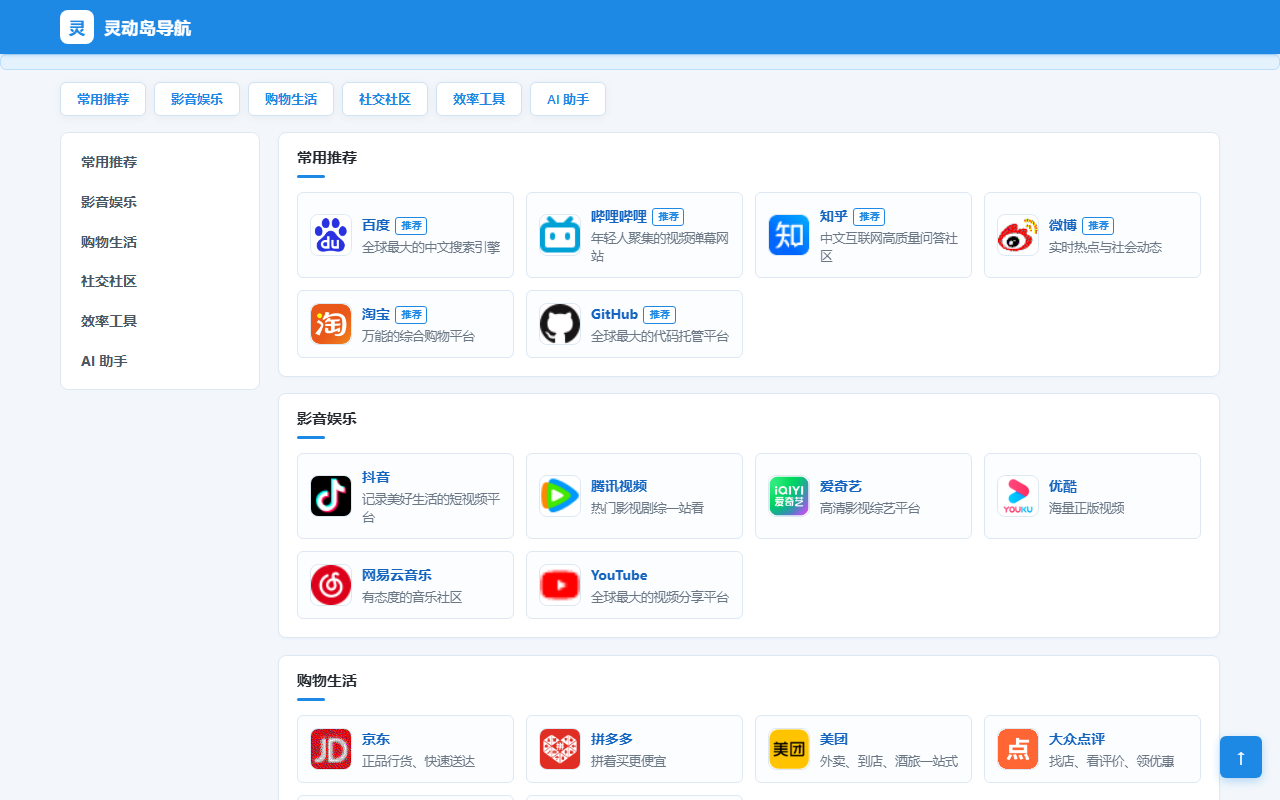Image resolution: width=1280 pixels, height=800 pixels.
Task: Switch to the 社交社区 top tab
Action: 385,99
